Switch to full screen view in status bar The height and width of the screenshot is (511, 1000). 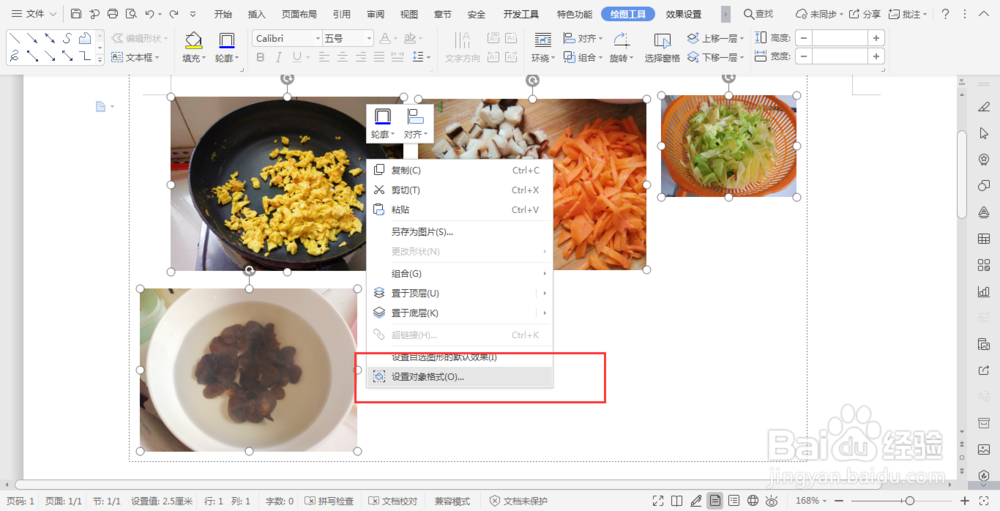(658, 501)
